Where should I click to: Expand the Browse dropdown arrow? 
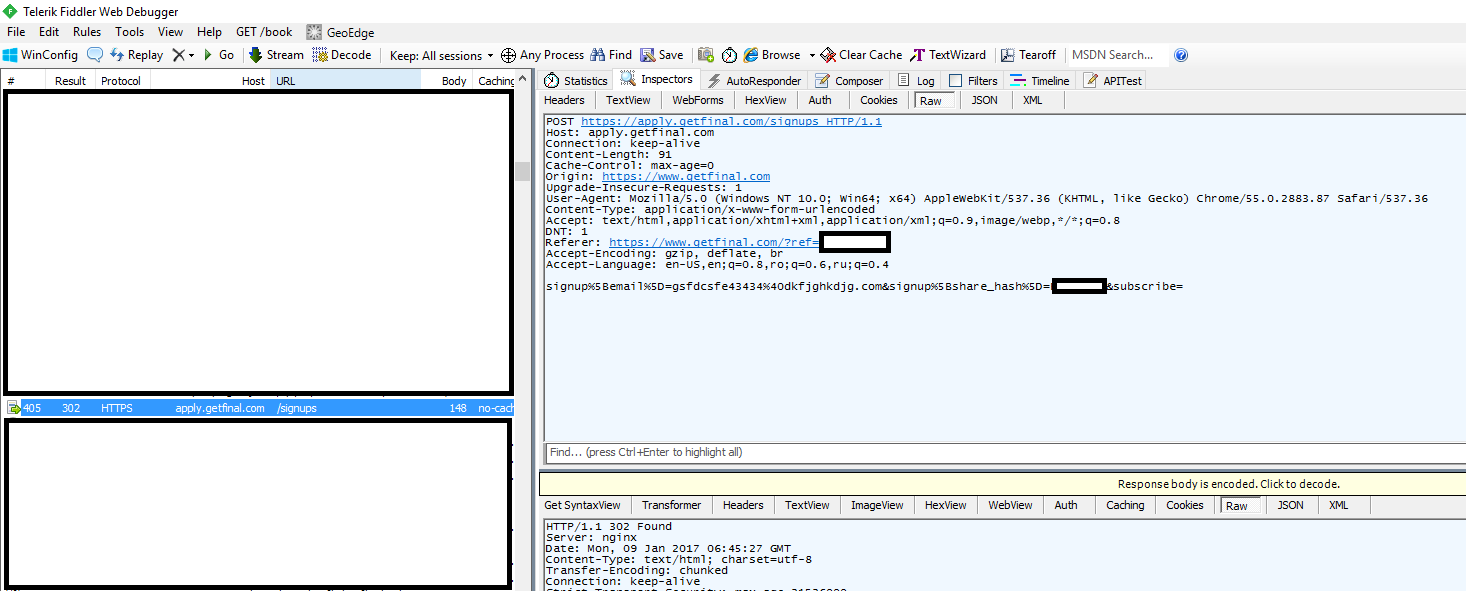click(812, 56)
